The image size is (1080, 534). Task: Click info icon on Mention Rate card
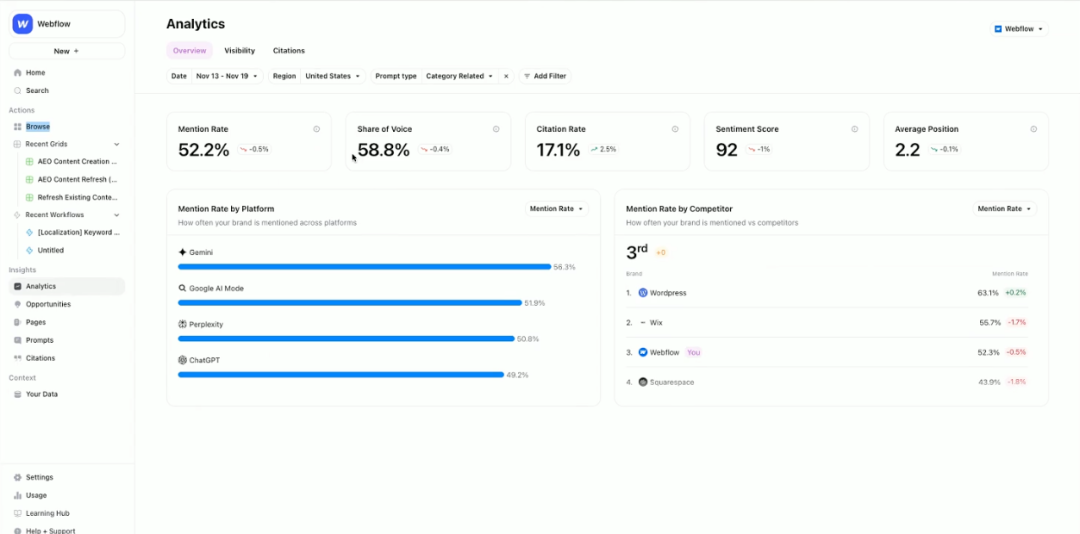click(317, 129)
